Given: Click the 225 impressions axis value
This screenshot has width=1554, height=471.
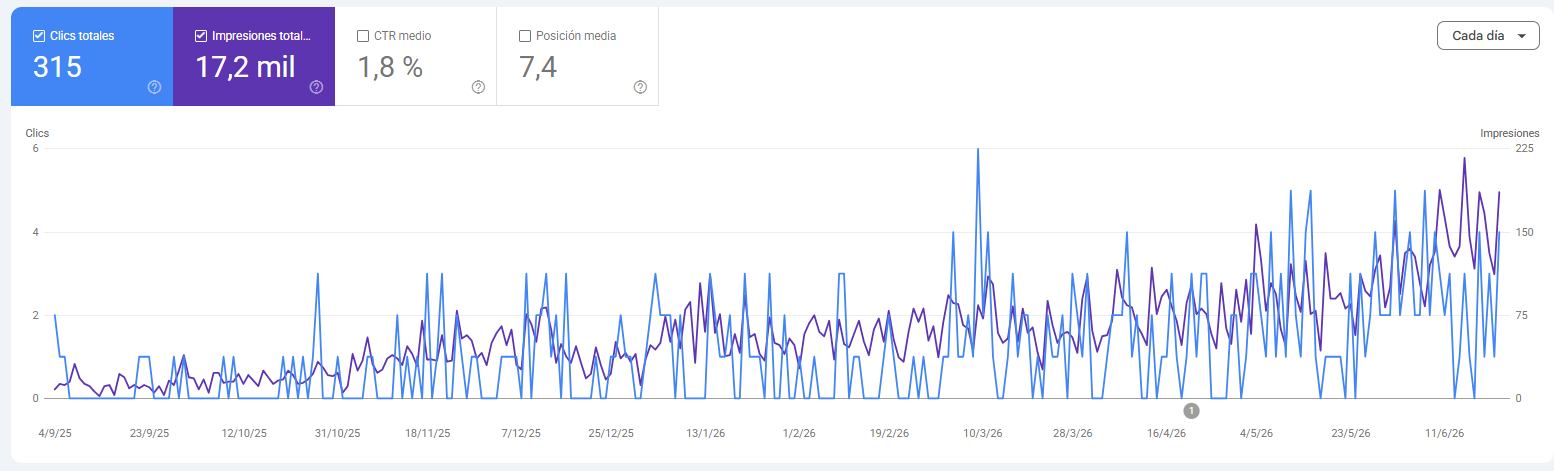Looking at the screenshot, I should tap(1525, 148).
